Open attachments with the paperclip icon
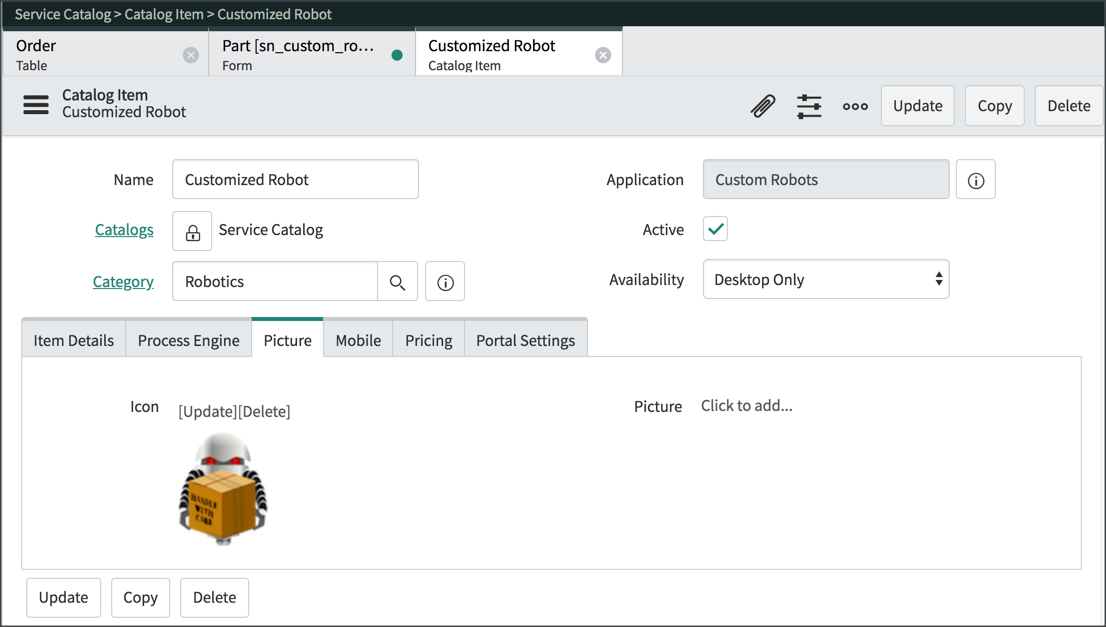Viewport: 1106px width, 627px height. pos(762,105)
